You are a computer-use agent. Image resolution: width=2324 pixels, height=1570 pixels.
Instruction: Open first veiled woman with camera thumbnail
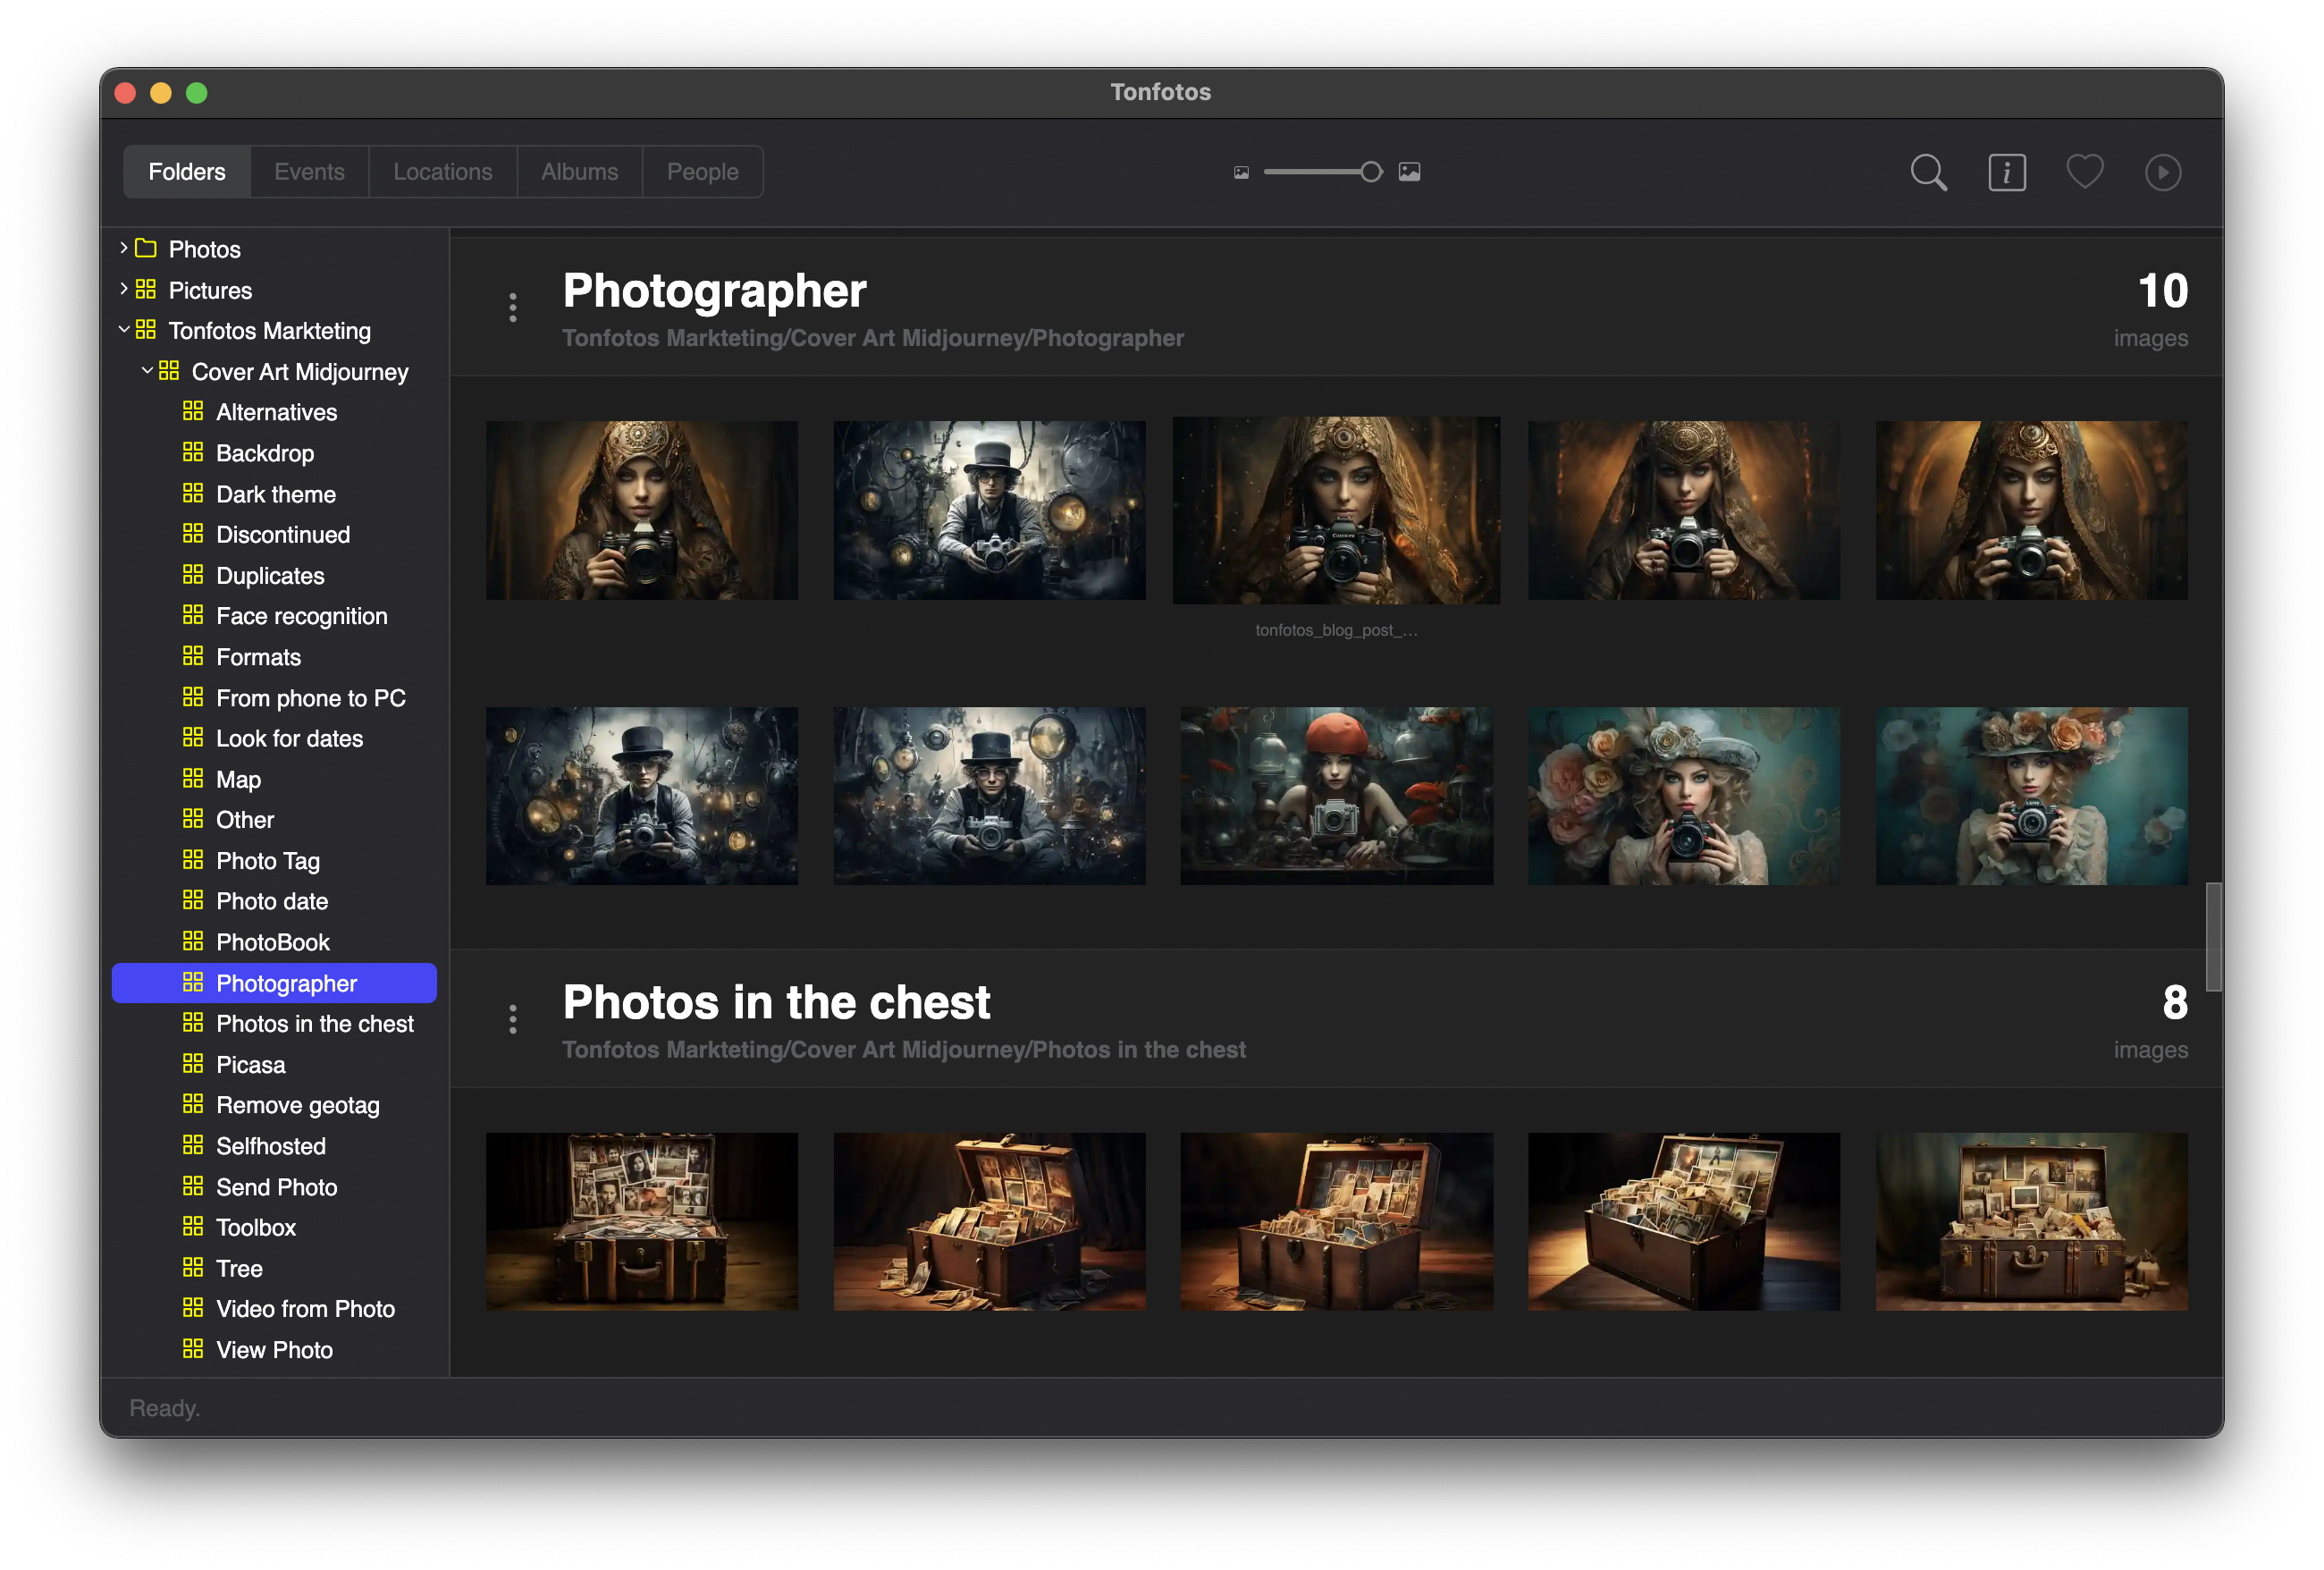(642, 510)
